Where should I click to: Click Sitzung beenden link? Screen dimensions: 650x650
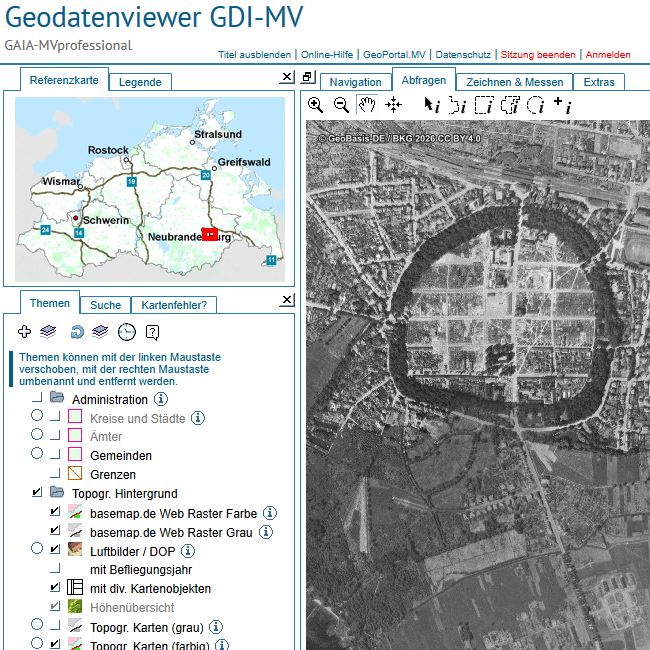538,55
